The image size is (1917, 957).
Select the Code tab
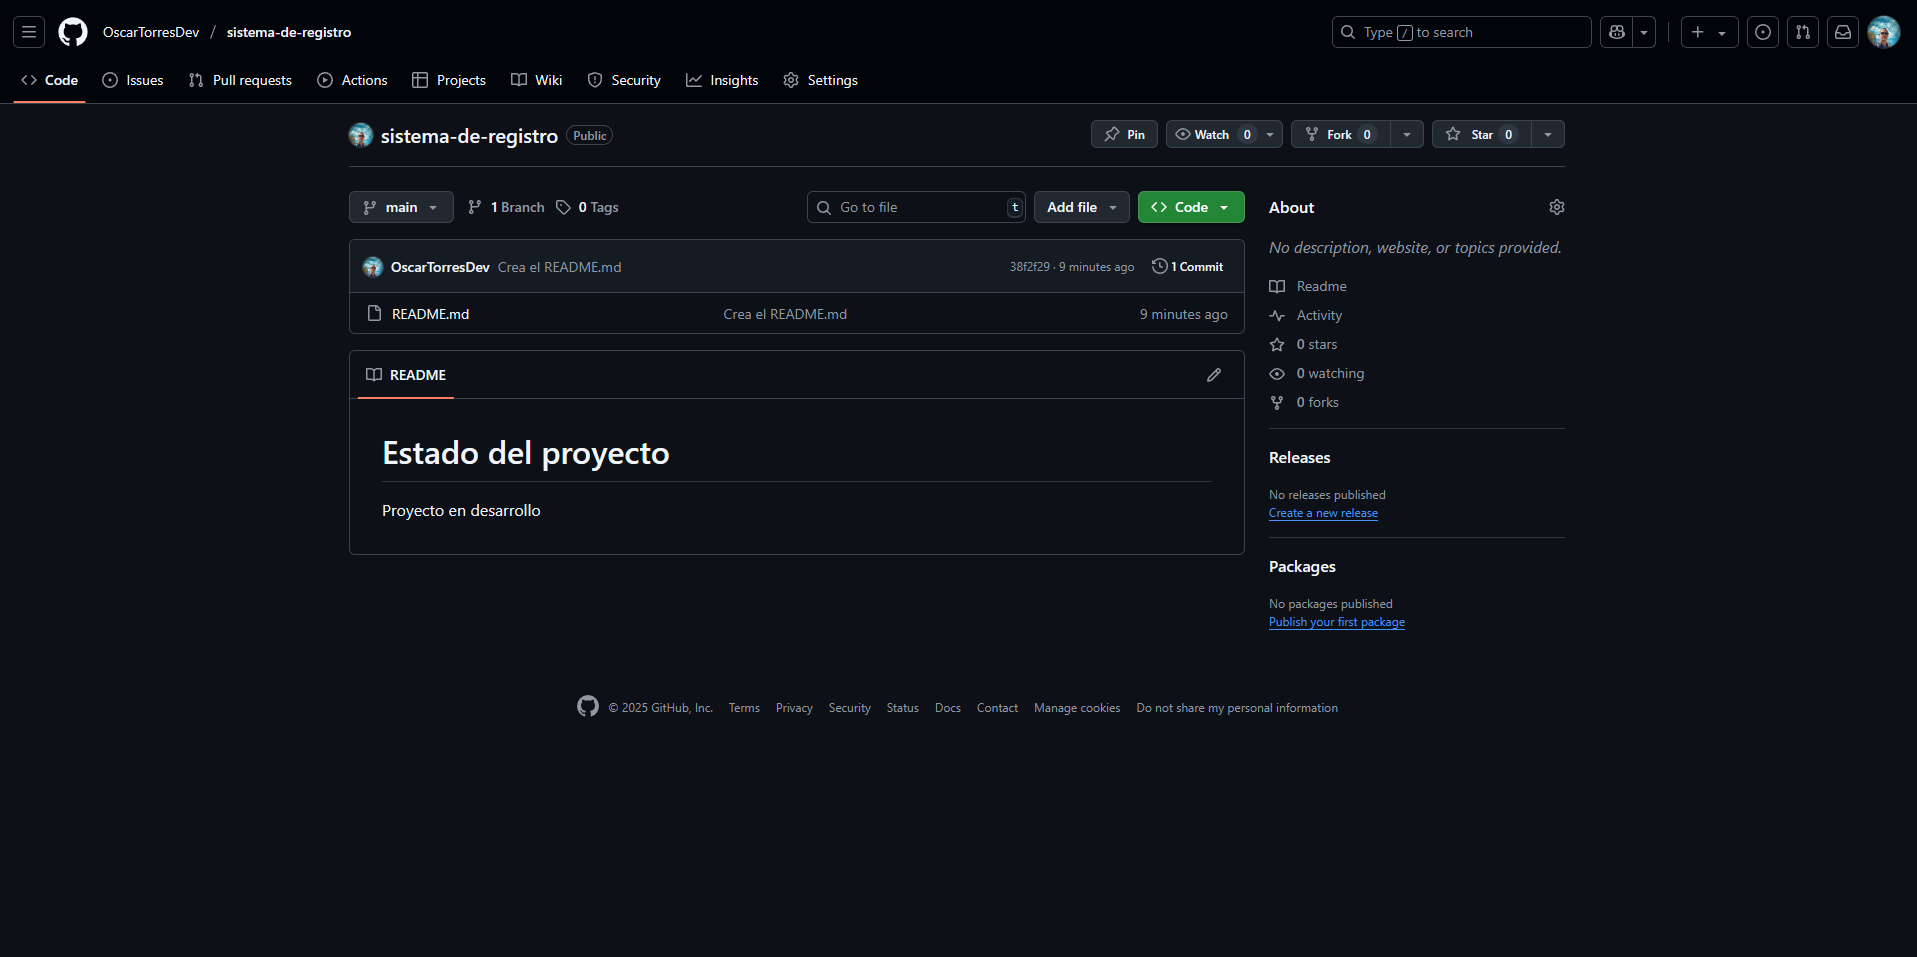(49, 80)
